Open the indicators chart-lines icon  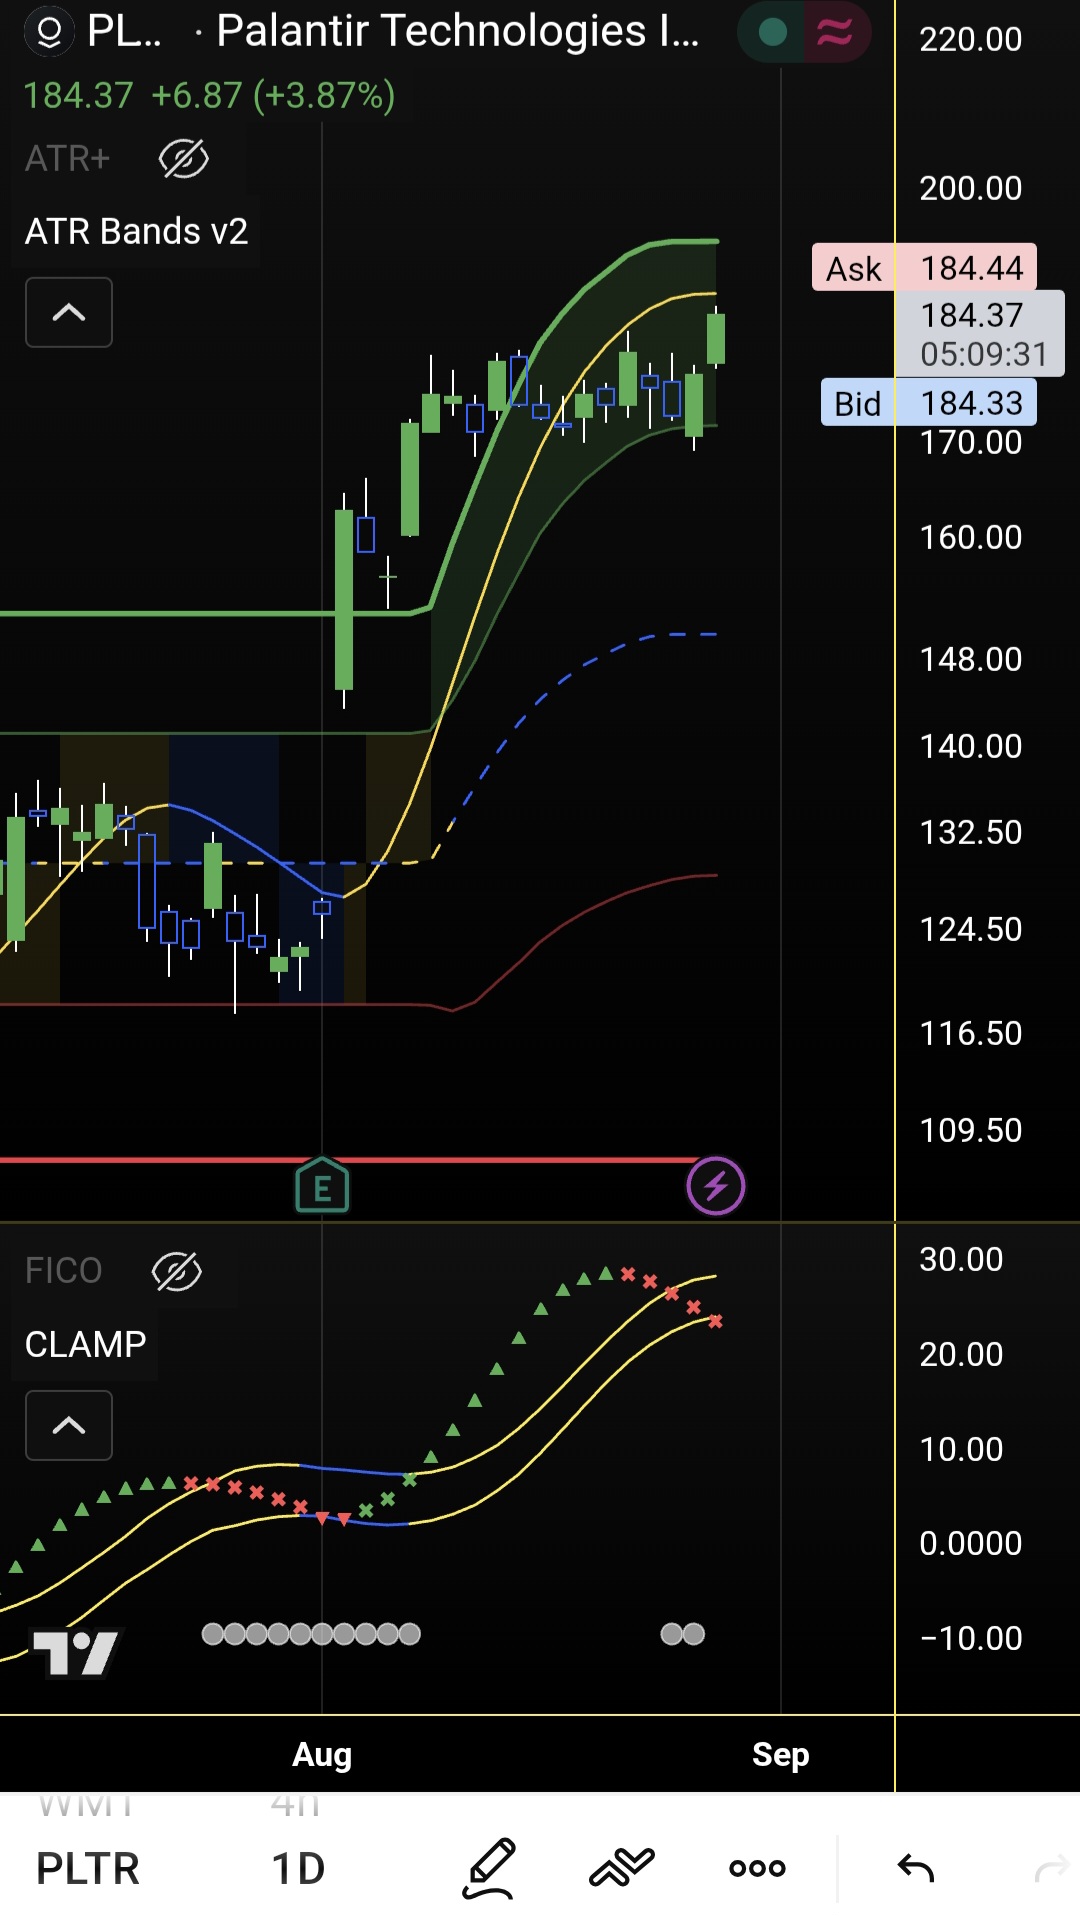pyautogui.click(x=622, y=1868)
